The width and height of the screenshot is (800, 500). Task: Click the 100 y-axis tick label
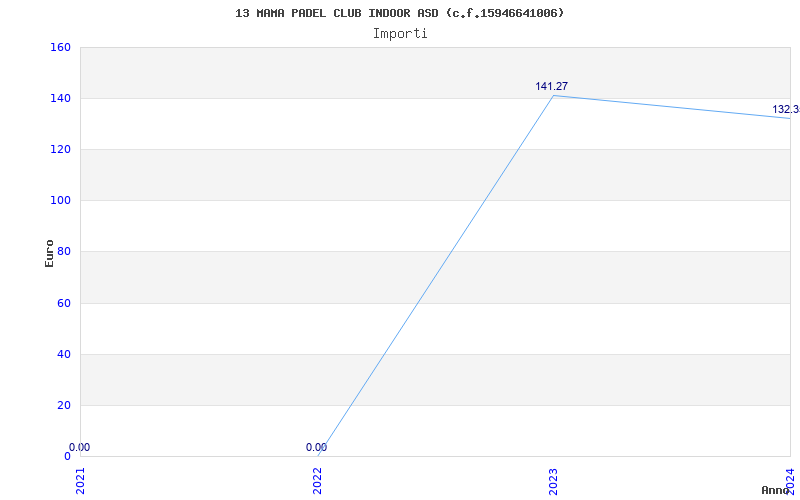(x=60, y=201)
